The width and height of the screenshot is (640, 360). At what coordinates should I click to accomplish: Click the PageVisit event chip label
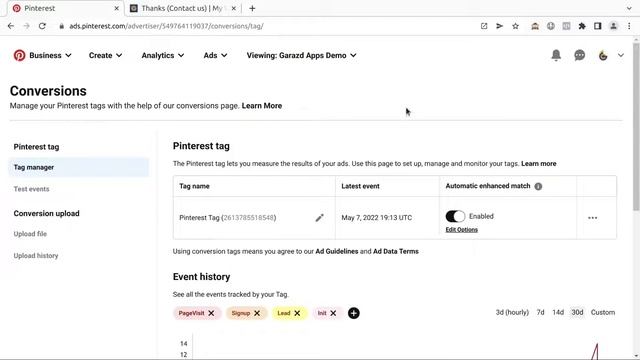pyautogui.click(x=191, y=313)
